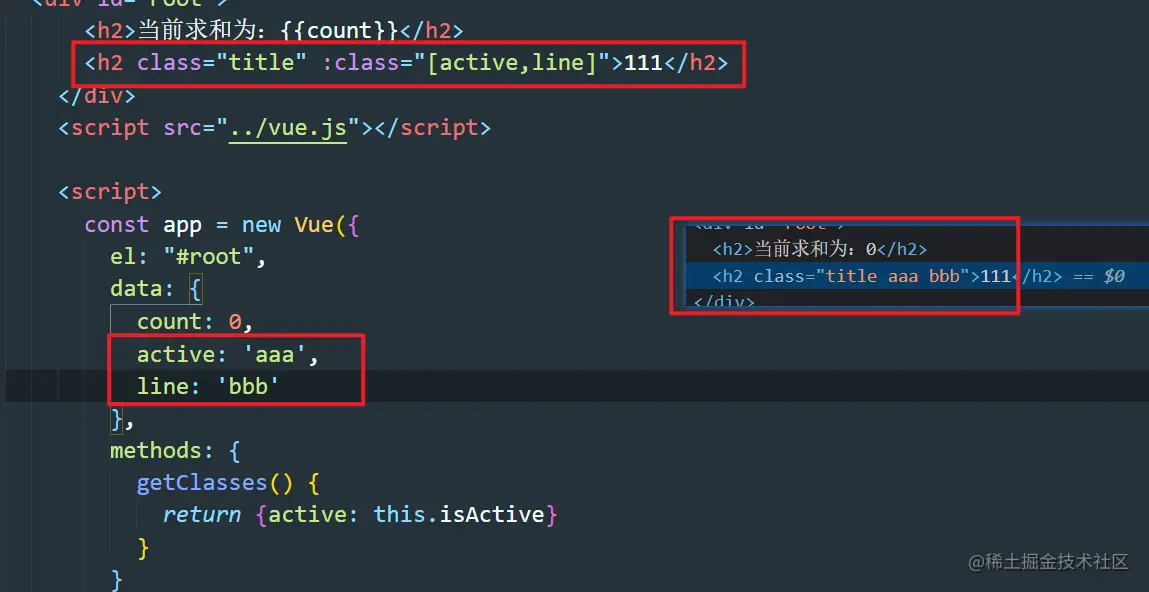This screenshot has height=592, width=1149.
Task: Select the devtools row with class 'title aaa bbb'
Action: [917, 276]
